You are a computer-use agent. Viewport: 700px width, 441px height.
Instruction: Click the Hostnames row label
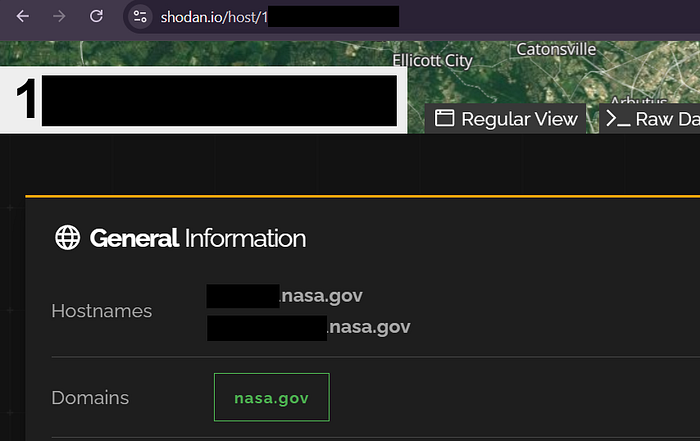point(102,311)
